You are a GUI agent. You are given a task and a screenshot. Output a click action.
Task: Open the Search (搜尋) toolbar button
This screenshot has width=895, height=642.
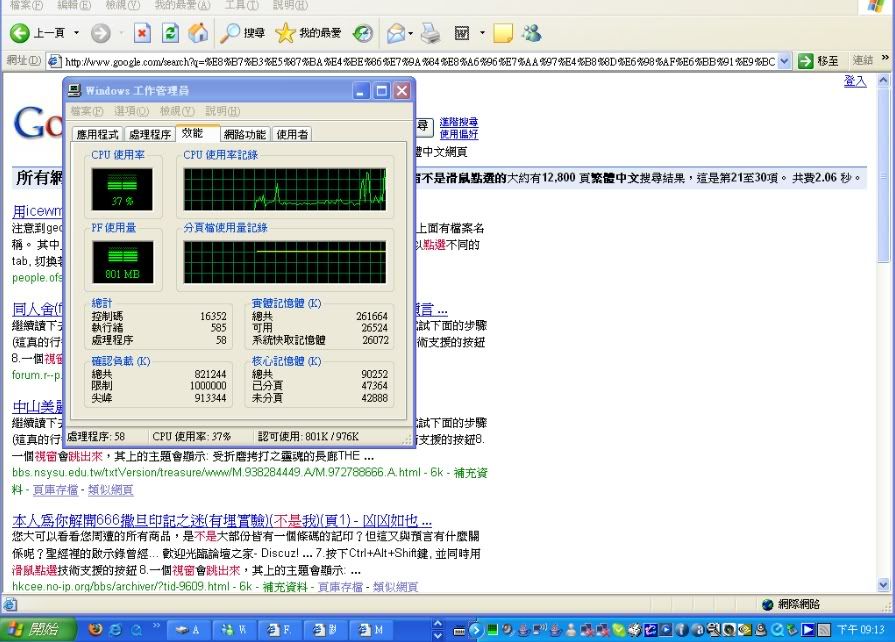click(x=243, y=33)
